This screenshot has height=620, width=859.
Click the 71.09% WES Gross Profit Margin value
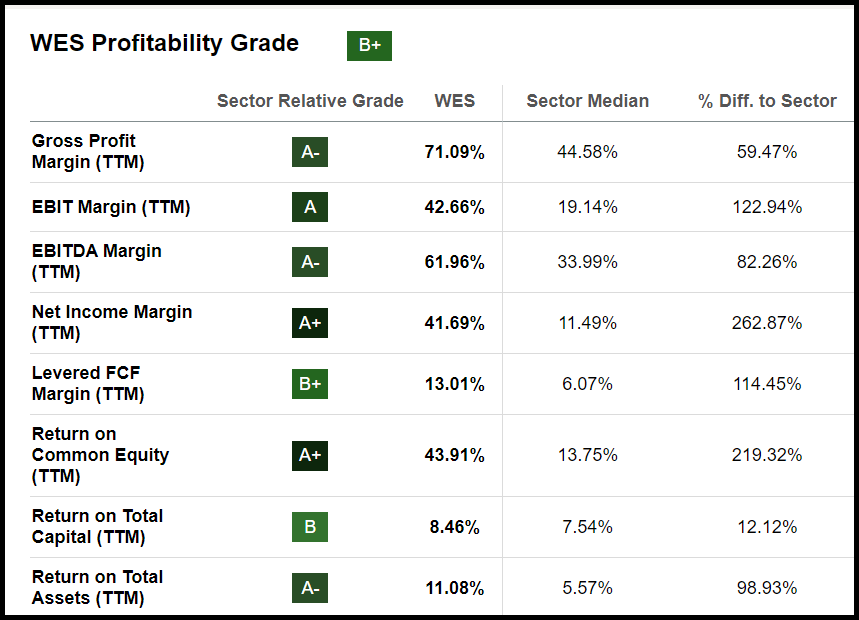tap(455, 152)
